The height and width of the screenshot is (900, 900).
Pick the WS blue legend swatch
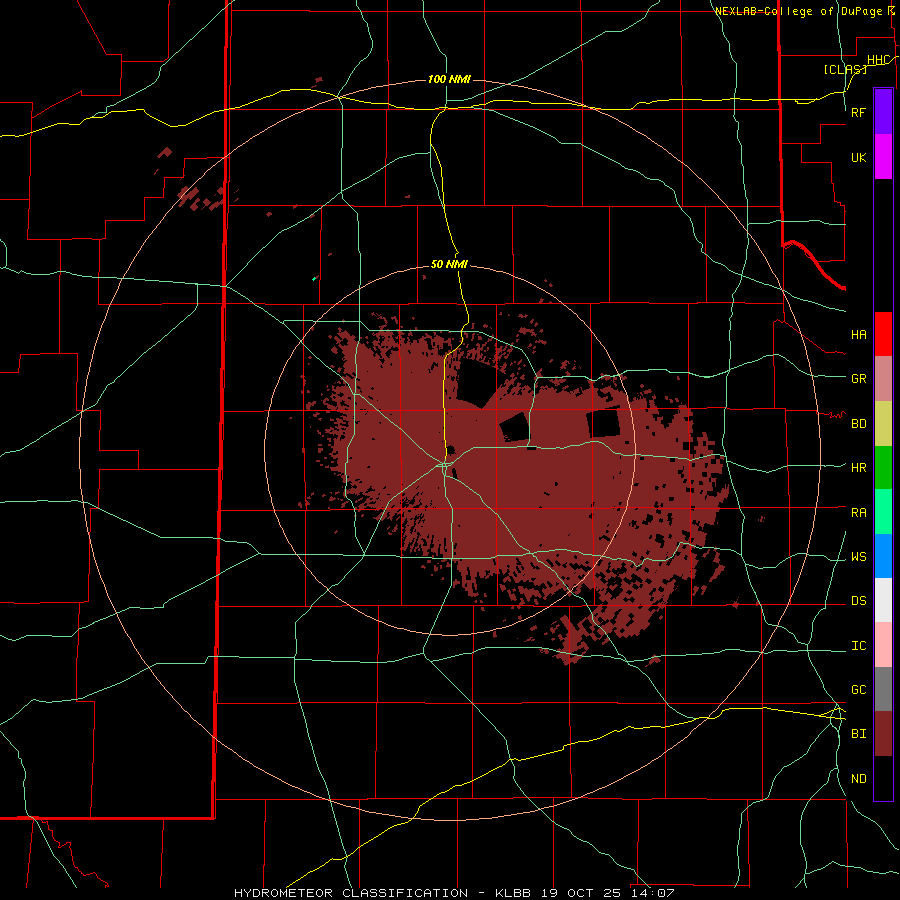pos(883,556)
